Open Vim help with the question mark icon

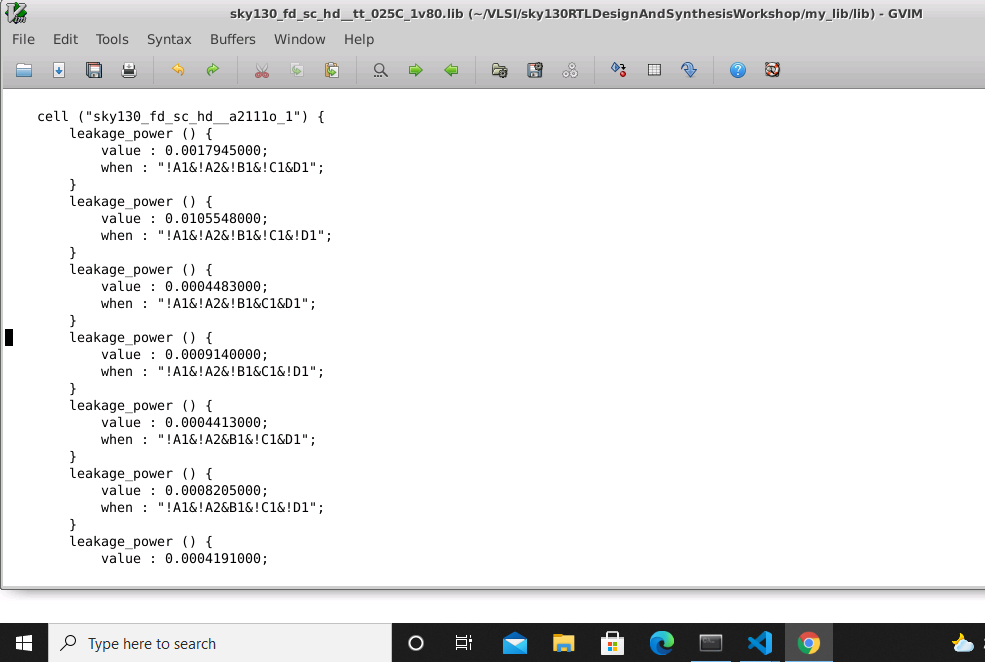[x=737, y=70]
